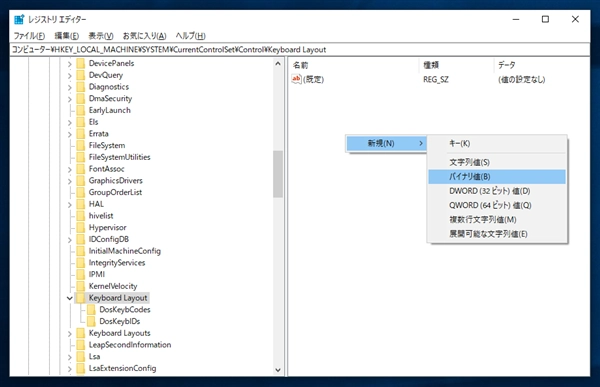Image resolution: width=600 pixels, height=387 pixels.
Task: Select the DosKeybCodes subkey
Action: click(125, 310)
